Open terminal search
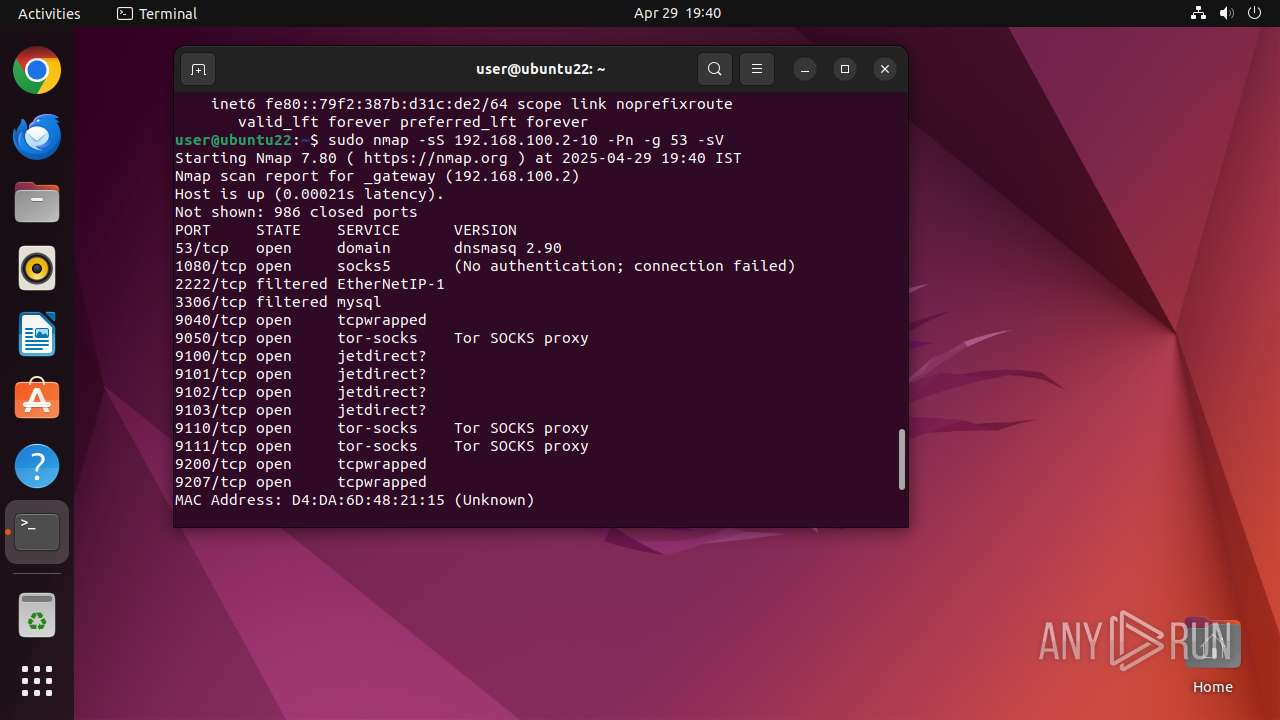 tap(714, 69)
